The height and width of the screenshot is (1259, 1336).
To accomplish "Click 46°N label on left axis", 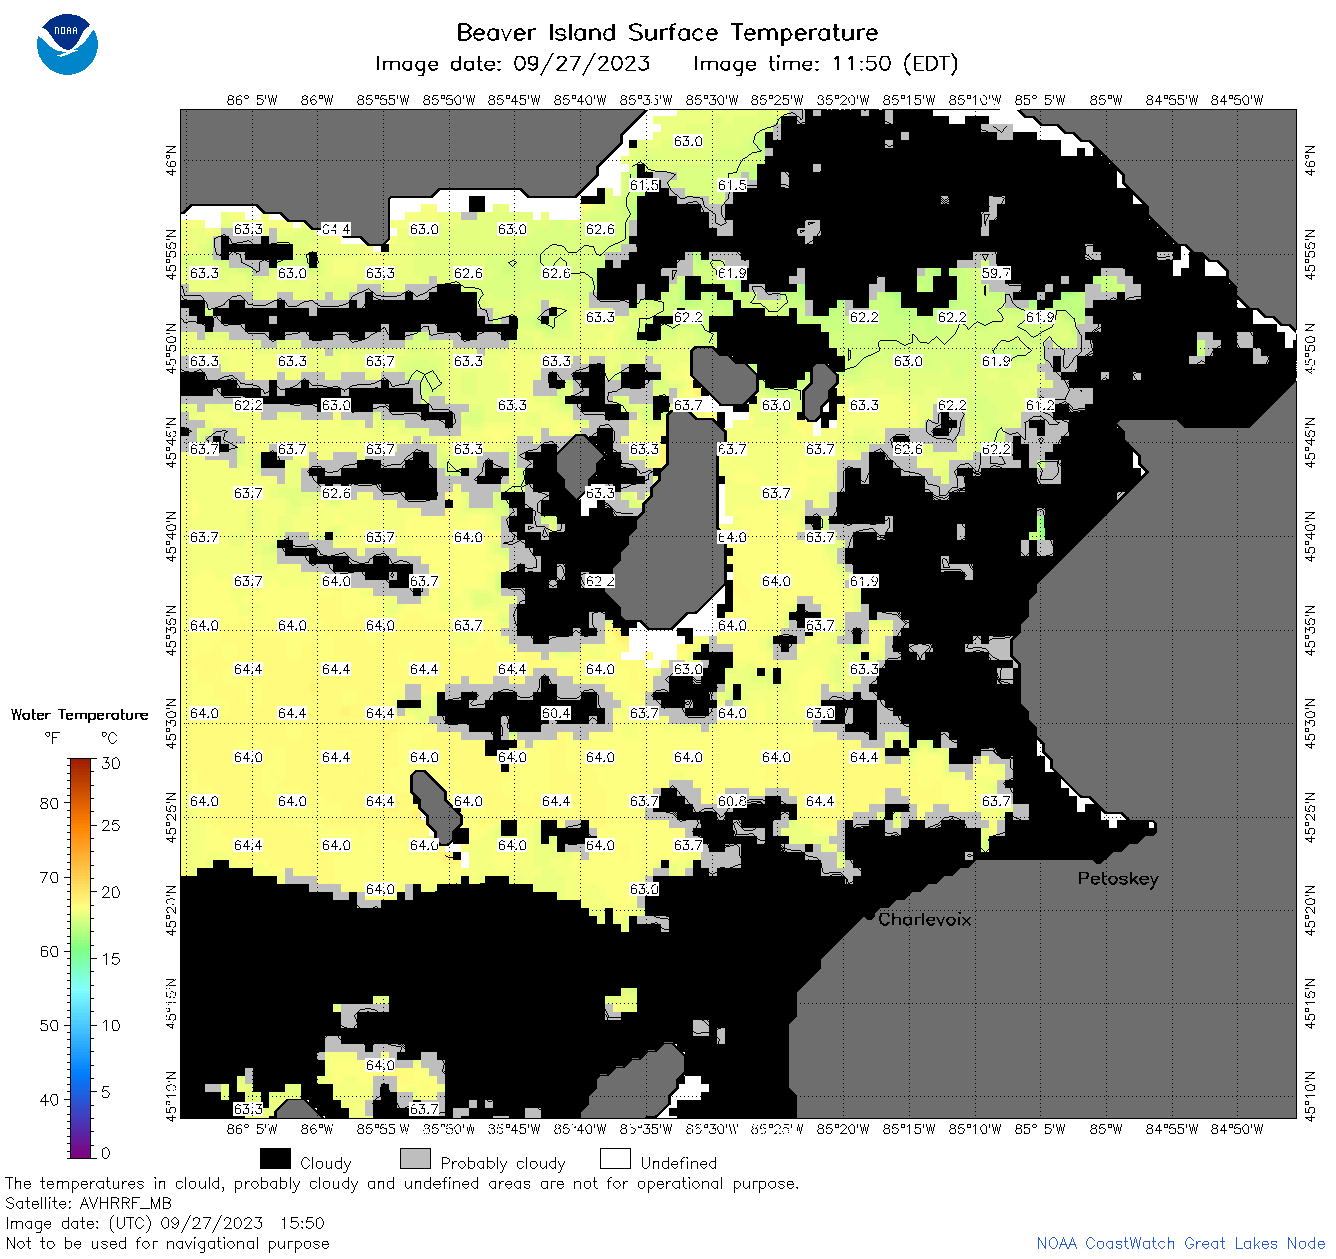I will (x=171, y=159).
